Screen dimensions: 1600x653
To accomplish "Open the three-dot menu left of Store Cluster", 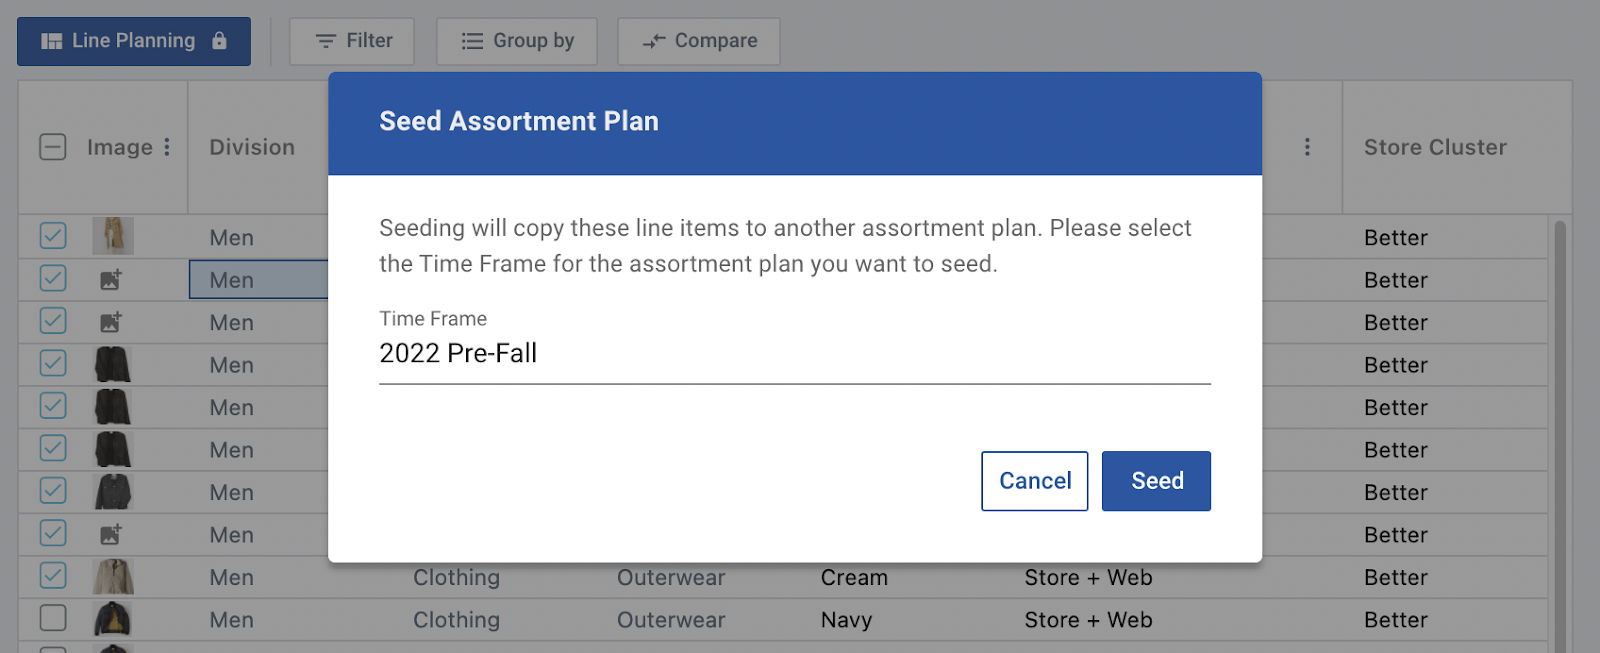I will [1307, 147].
